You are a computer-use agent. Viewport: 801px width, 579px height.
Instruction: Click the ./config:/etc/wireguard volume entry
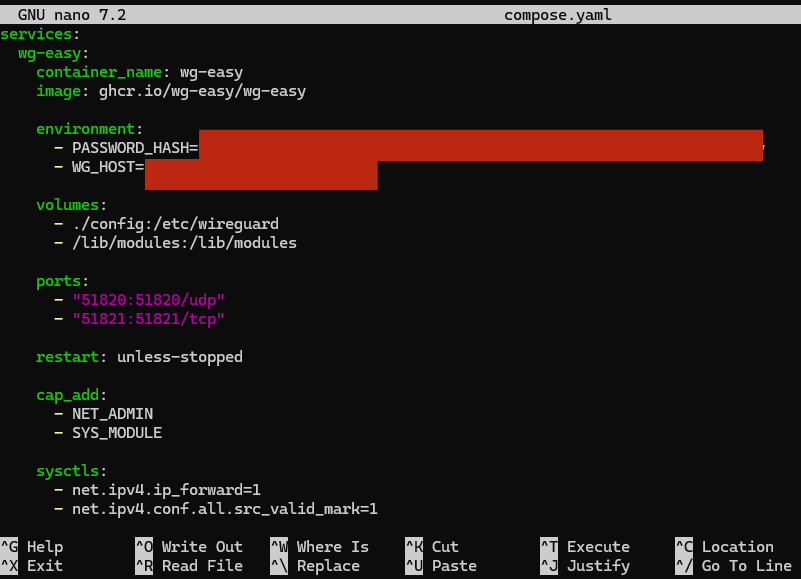pos(175,224)
